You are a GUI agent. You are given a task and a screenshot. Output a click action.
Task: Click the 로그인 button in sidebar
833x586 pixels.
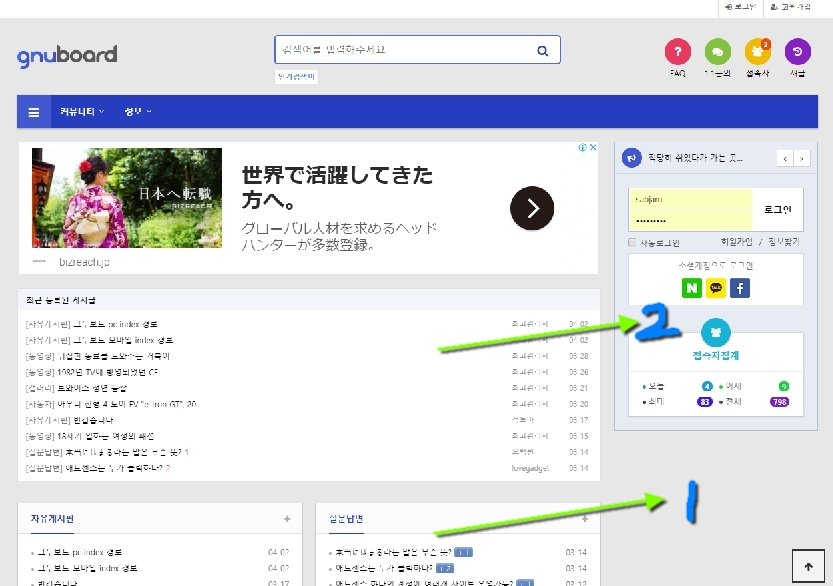pyautogui.click(x=778, y=209)
